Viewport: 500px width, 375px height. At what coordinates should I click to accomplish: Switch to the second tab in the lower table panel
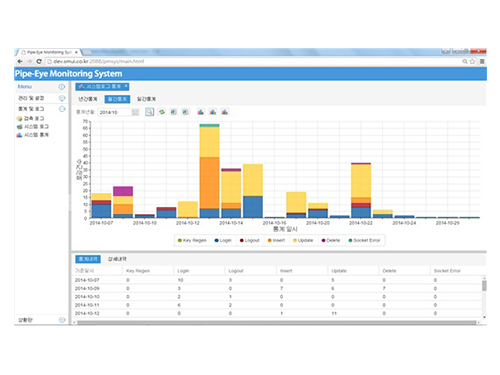point(117,259)
